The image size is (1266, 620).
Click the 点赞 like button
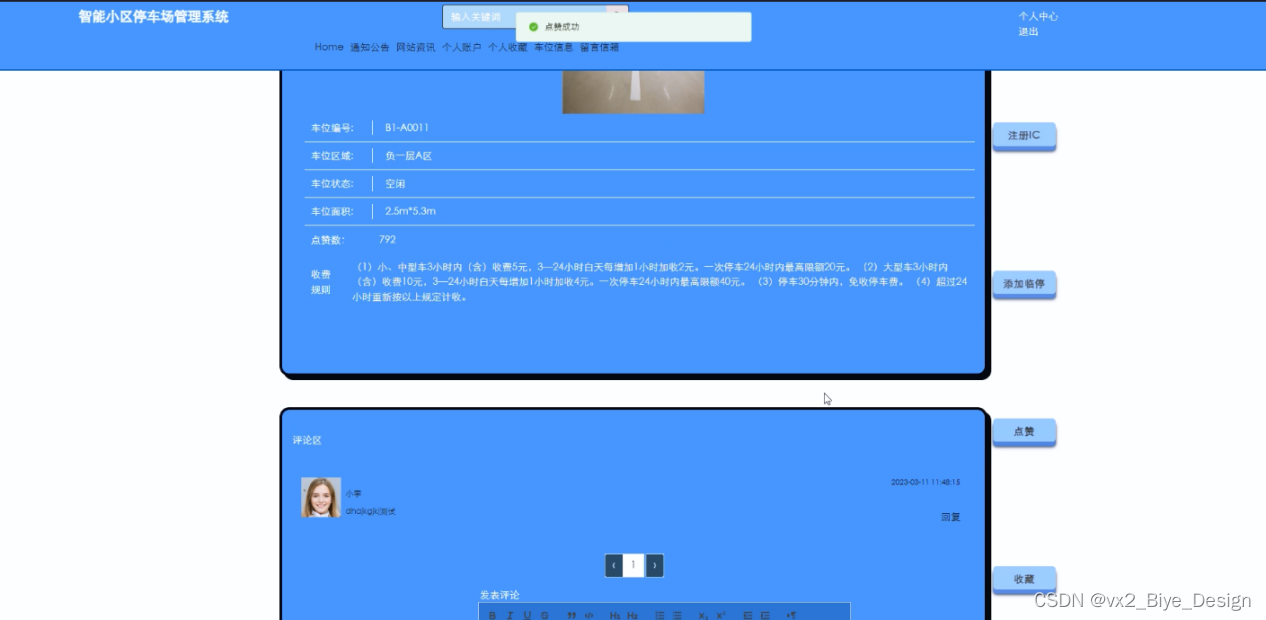[x=1024, y=432]
